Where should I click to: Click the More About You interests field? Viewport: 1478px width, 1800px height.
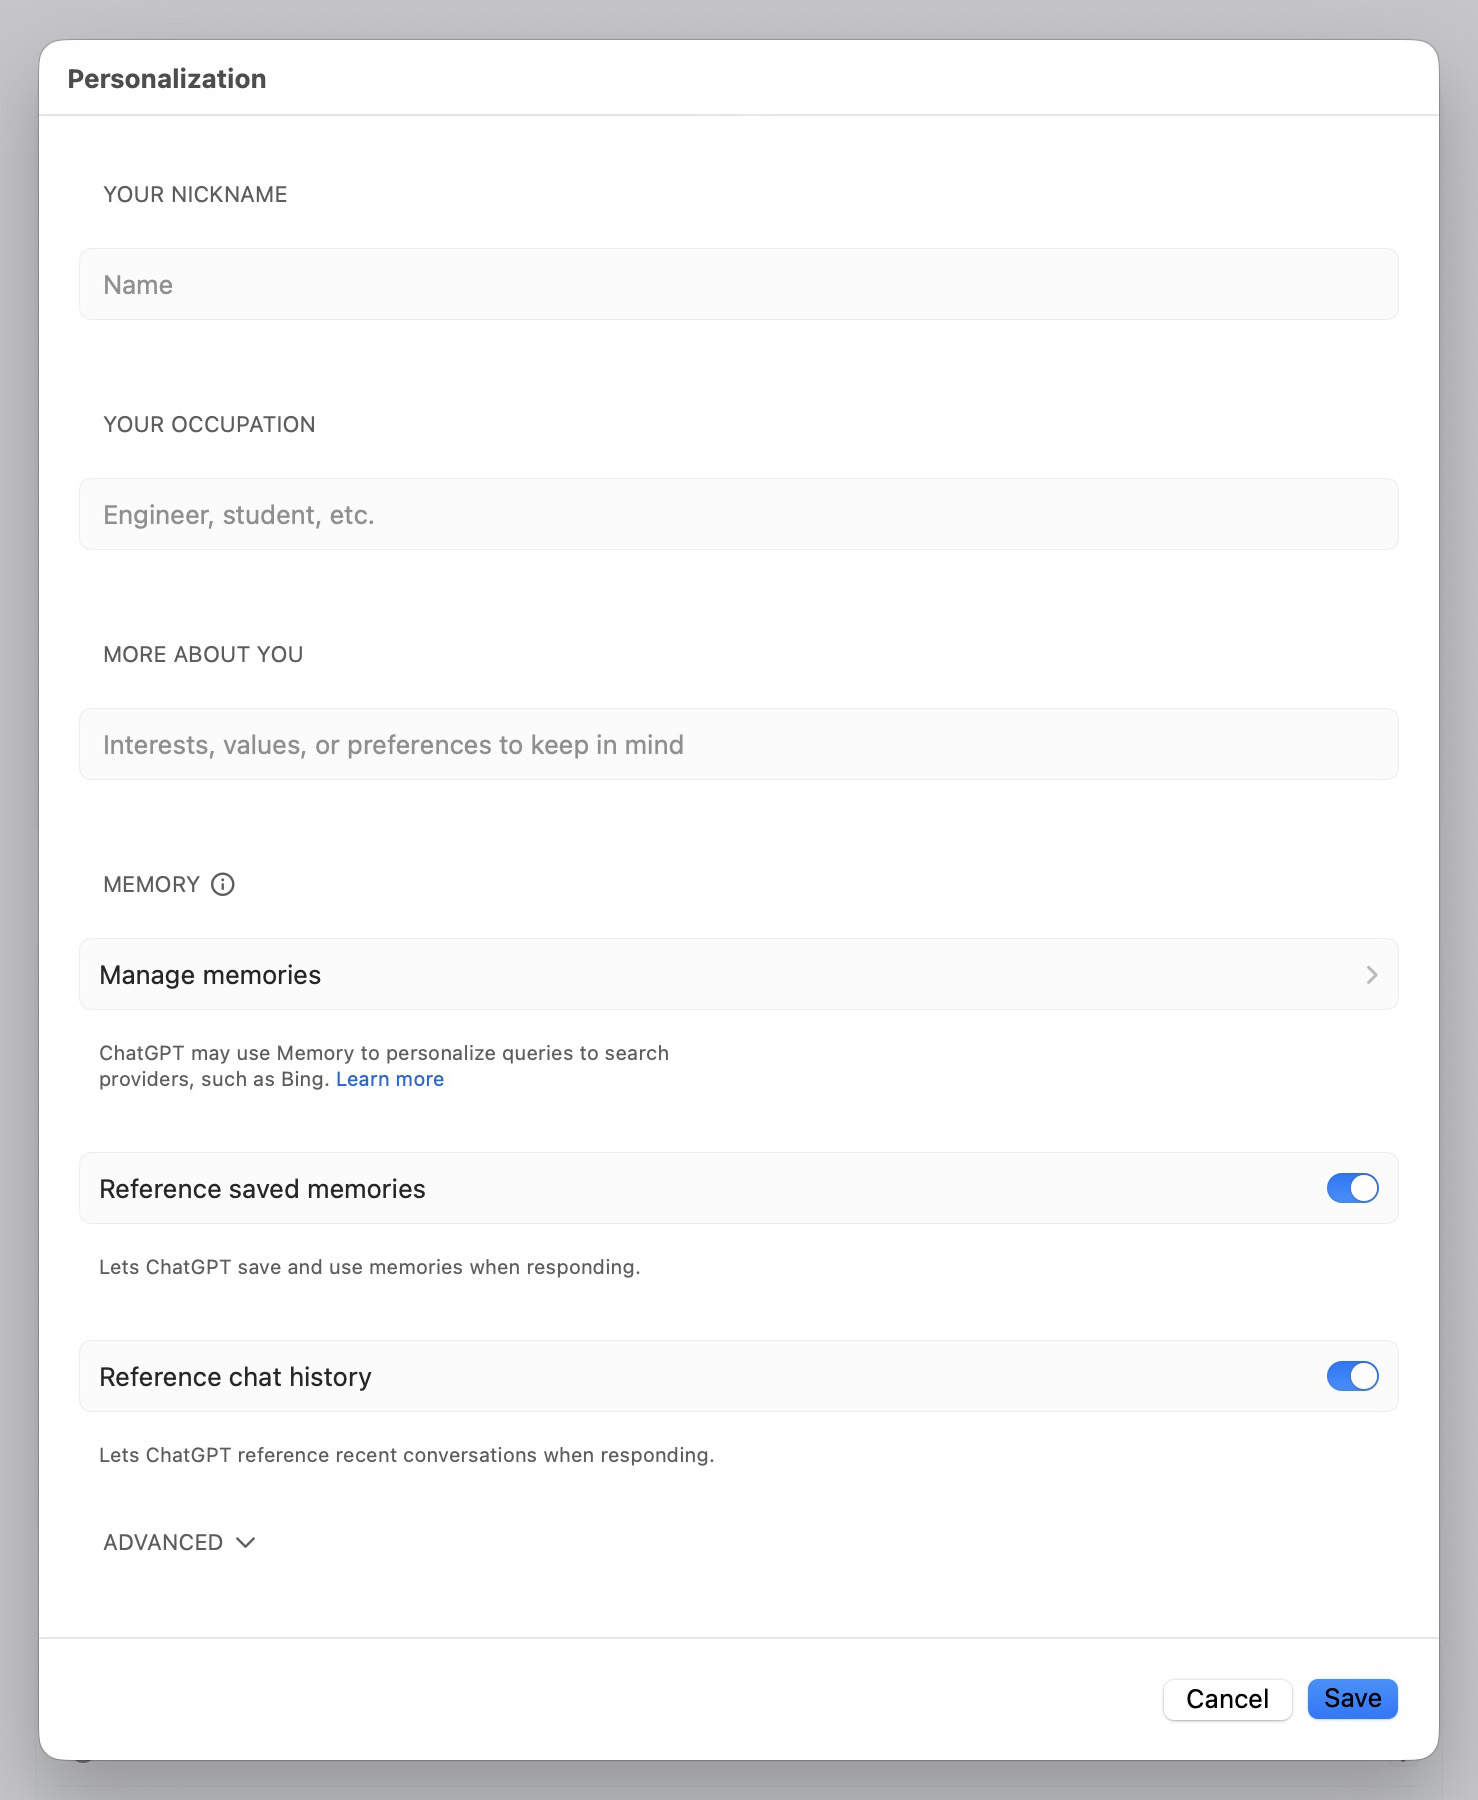(738, 745)
